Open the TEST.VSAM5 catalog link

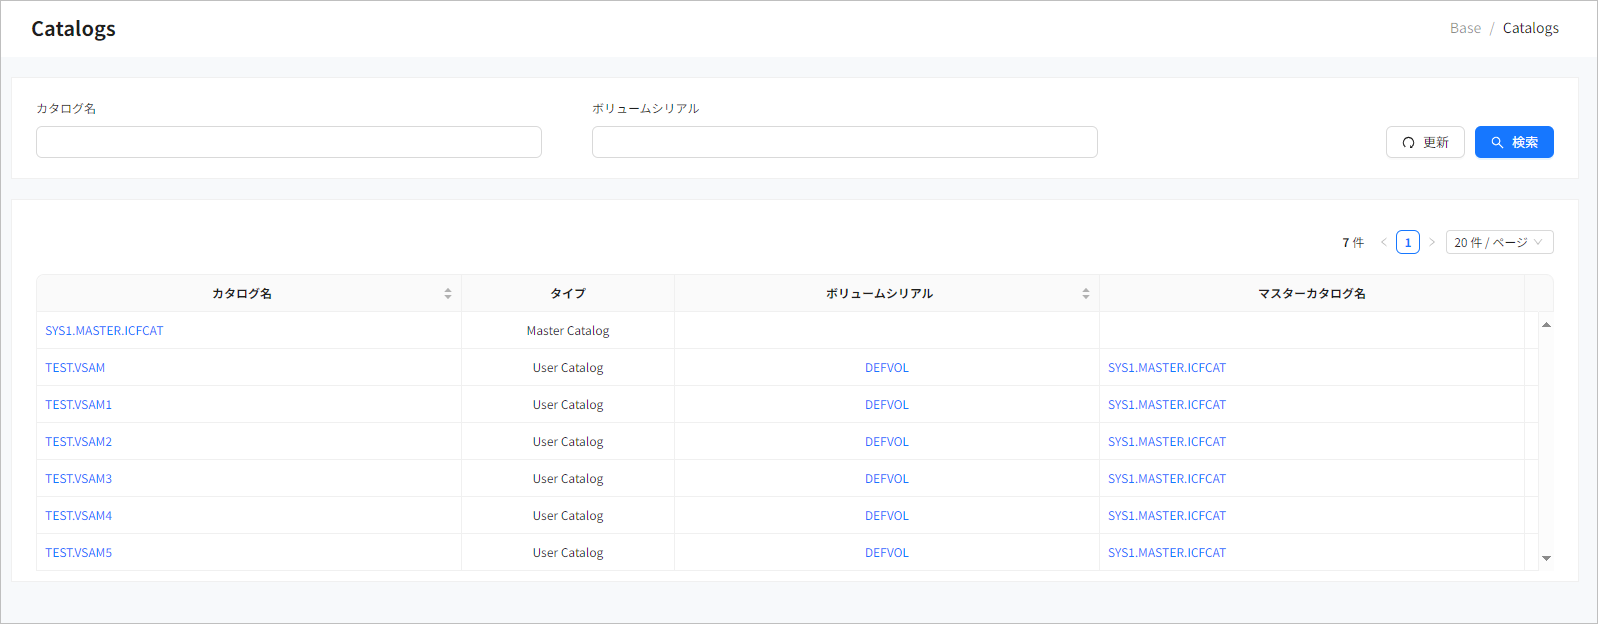[79, 553]
